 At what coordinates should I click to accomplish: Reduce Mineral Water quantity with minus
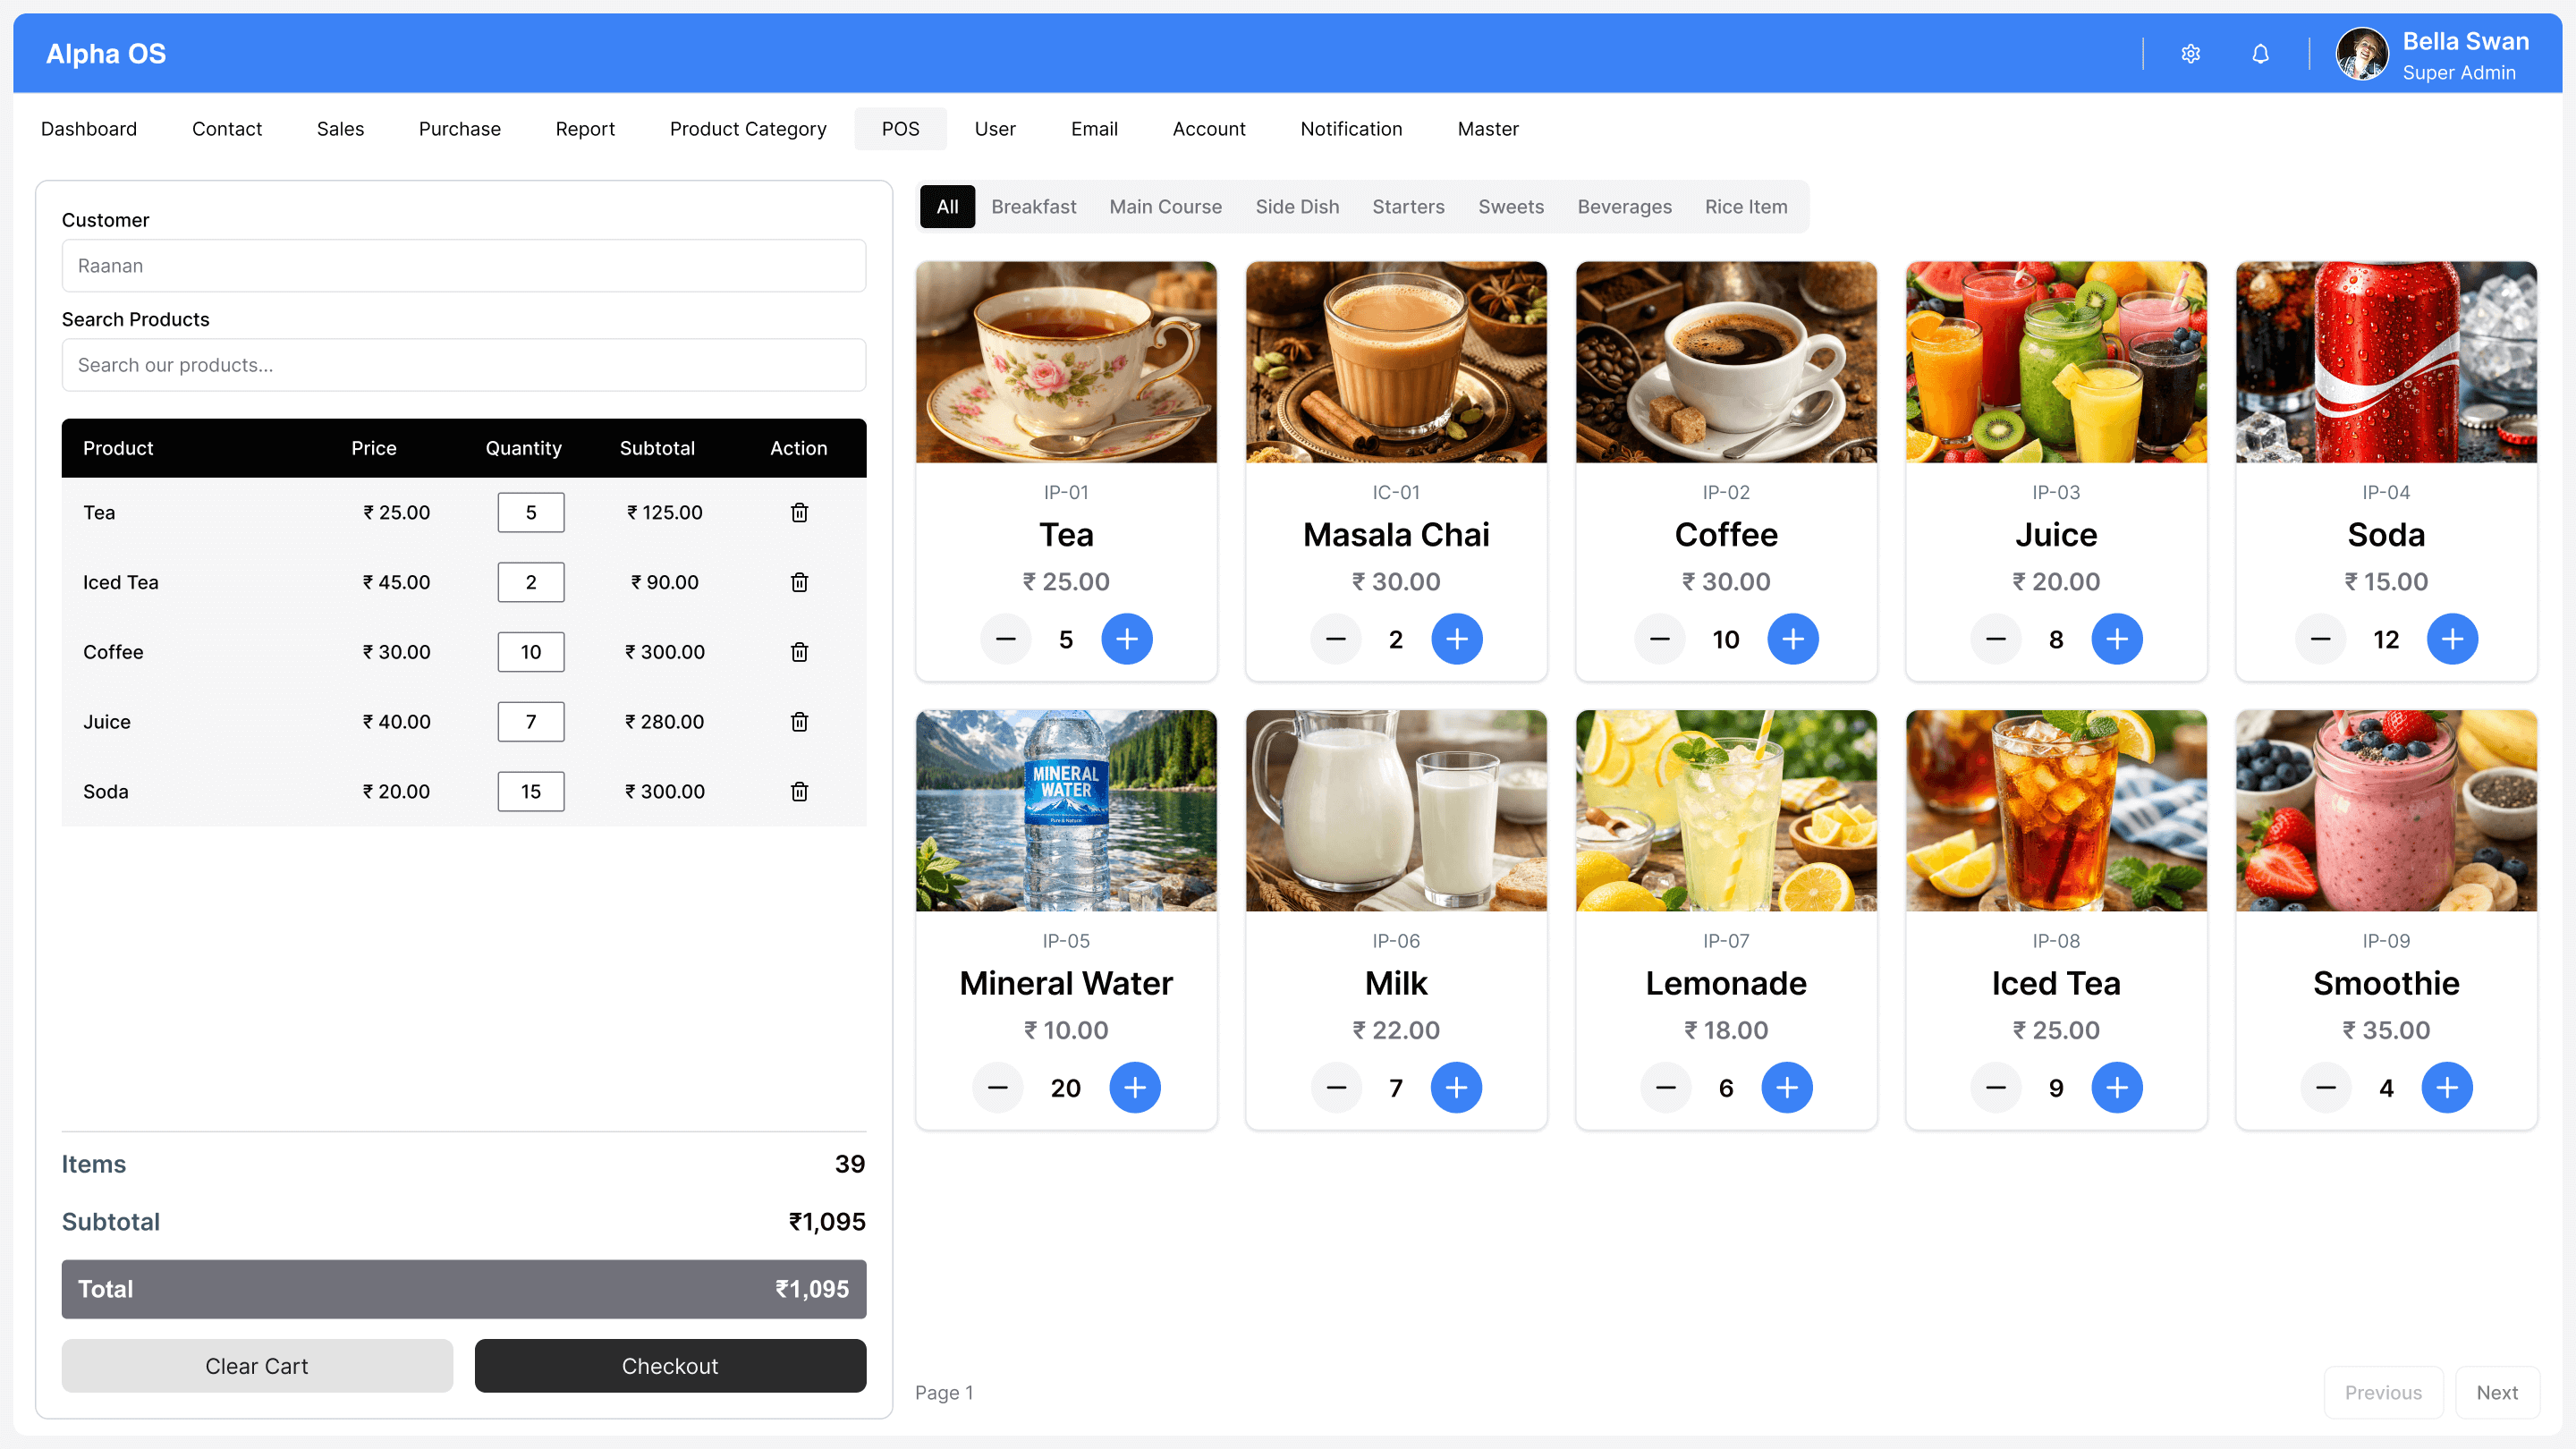(997, 1088)
